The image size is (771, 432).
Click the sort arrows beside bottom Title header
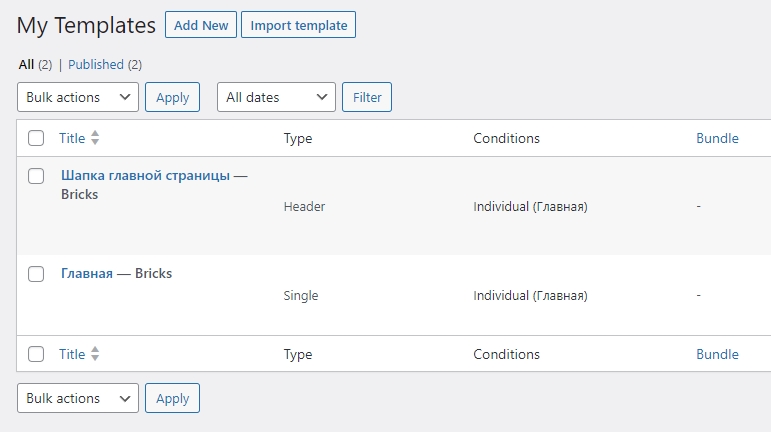coord(95,354)
